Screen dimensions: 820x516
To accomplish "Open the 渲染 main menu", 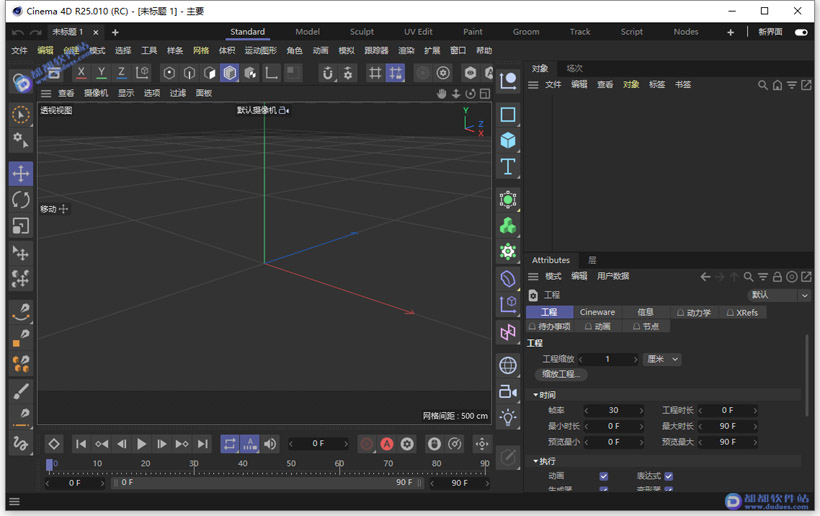I will pyautogui.click(x=406, y=51).
